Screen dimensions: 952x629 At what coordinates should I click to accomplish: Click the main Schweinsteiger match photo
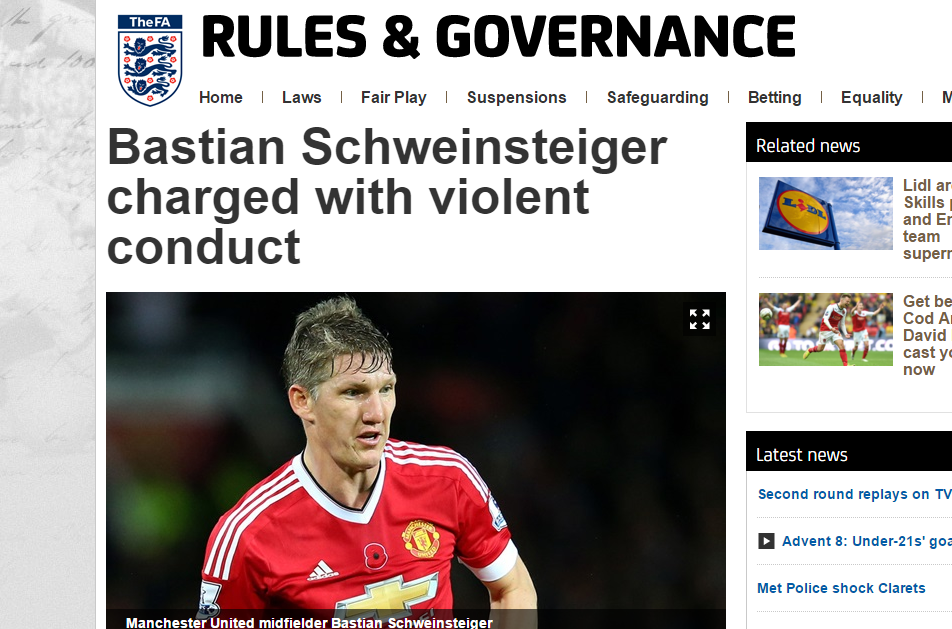416,460
